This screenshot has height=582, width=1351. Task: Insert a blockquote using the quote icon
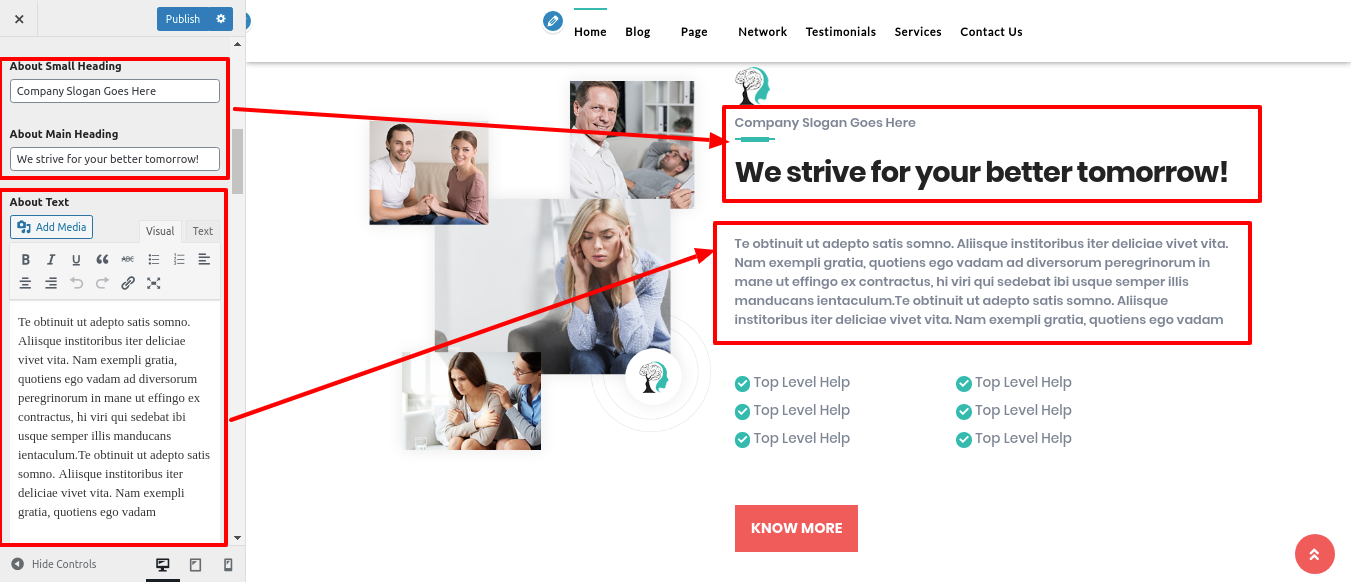tap(102, 259)
